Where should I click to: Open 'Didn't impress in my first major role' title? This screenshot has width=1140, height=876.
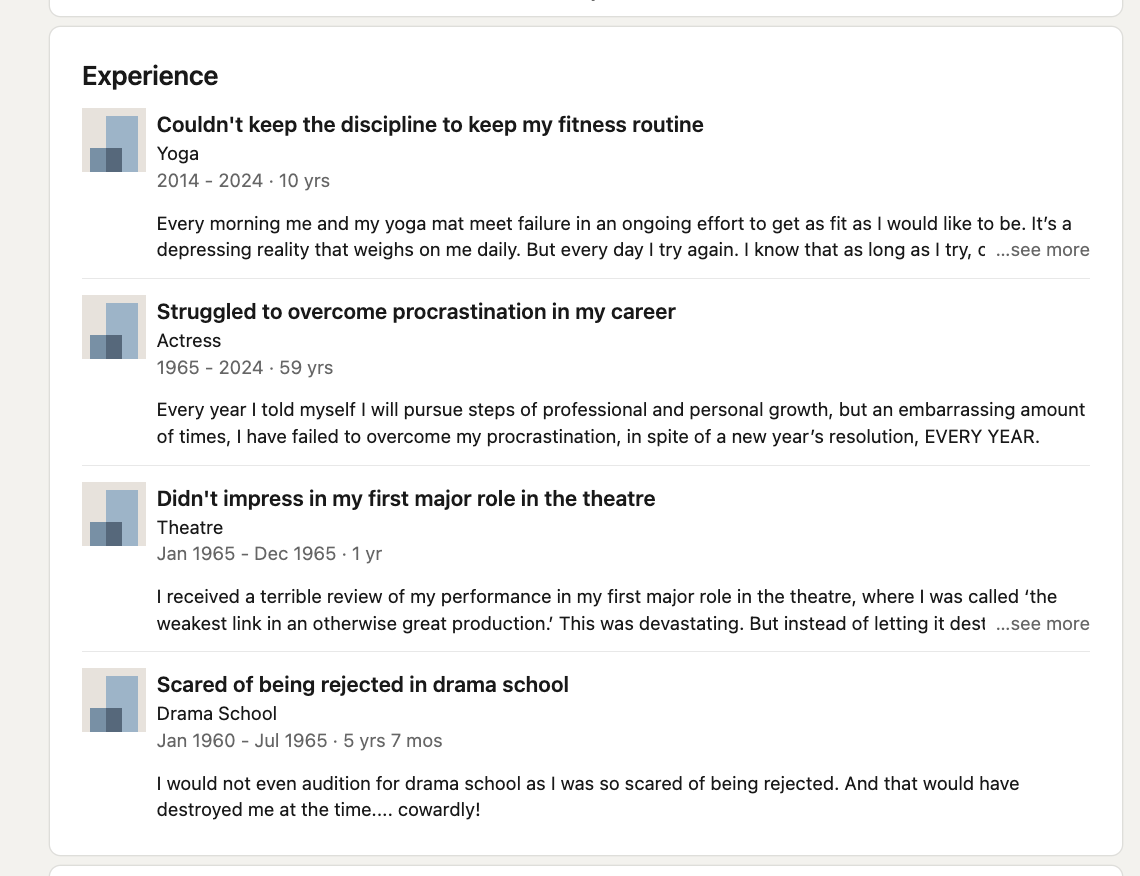[x=406, y=499]
